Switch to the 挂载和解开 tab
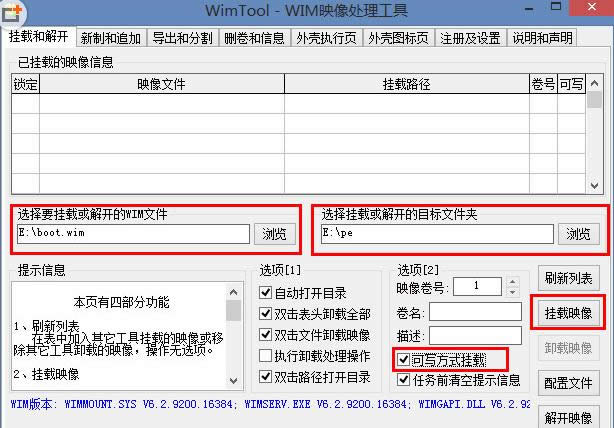Screen dimensions: 614x428 click(x=39, y=36)
